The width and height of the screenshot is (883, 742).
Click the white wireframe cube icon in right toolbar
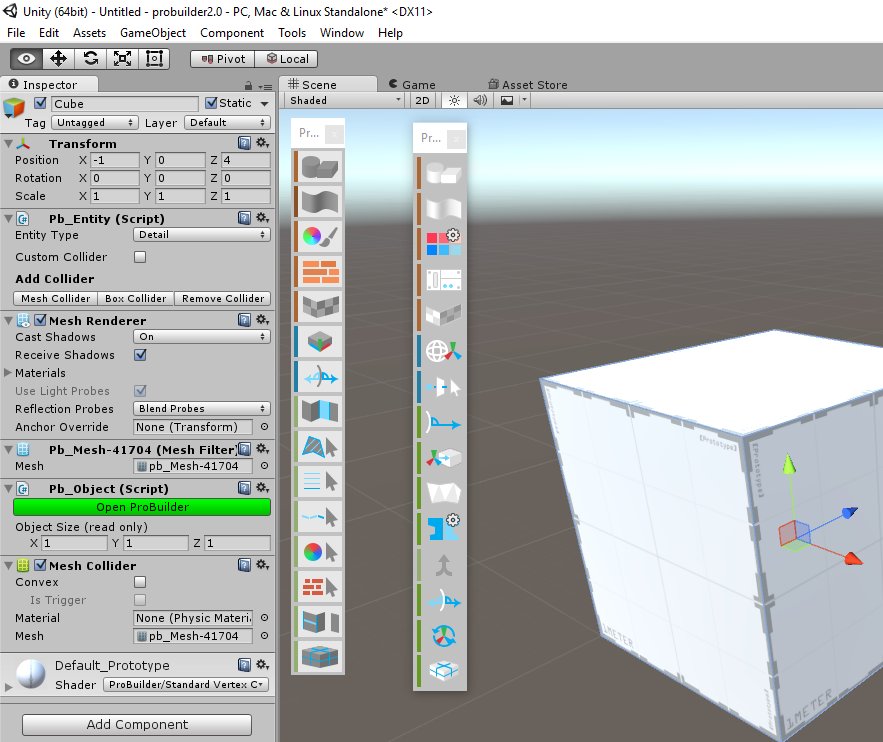point(443,671)
